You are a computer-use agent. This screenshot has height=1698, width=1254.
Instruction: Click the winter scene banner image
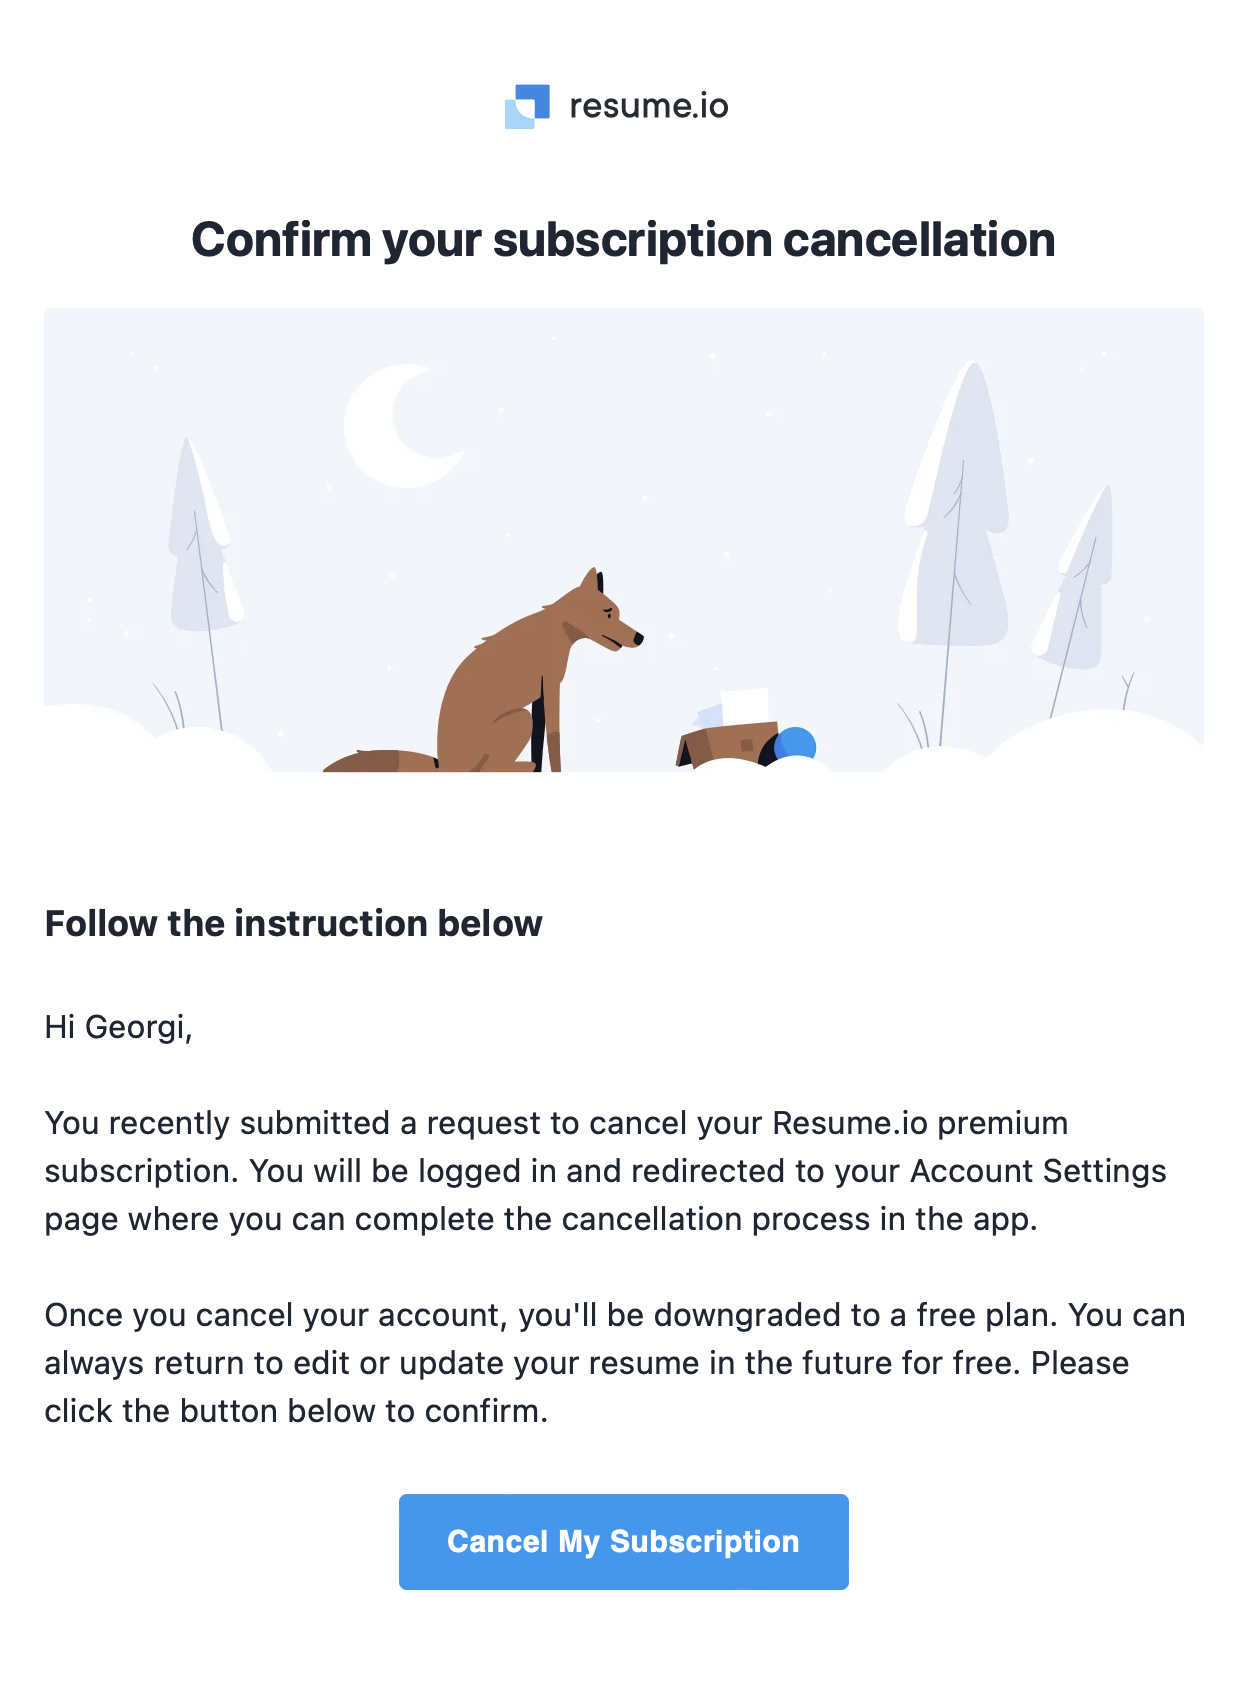[624, 540]
